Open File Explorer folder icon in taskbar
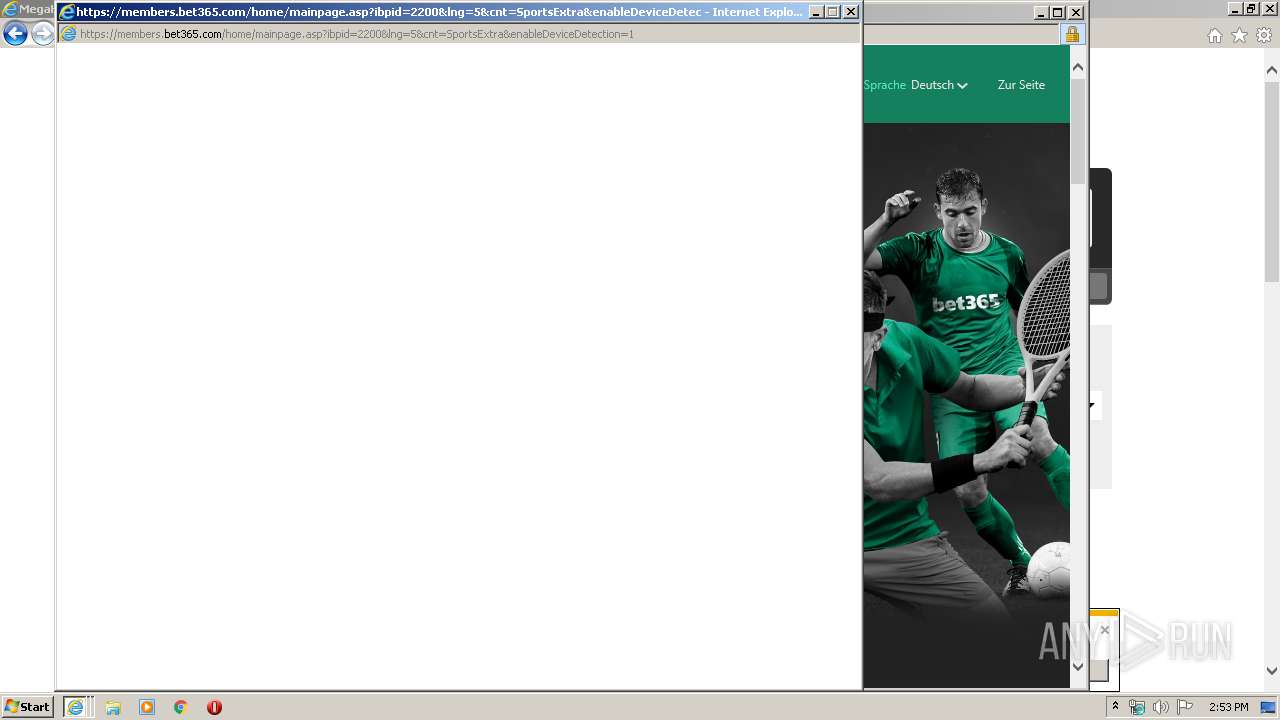Viewport: 1280px width, 720px height. 113,707
